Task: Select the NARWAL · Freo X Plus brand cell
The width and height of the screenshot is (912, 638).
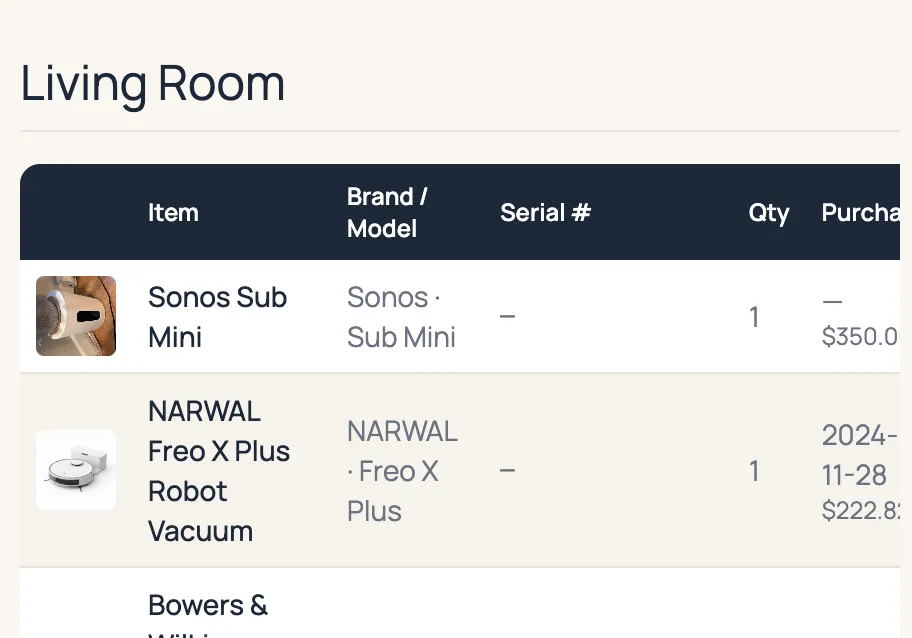Action: 402,471
